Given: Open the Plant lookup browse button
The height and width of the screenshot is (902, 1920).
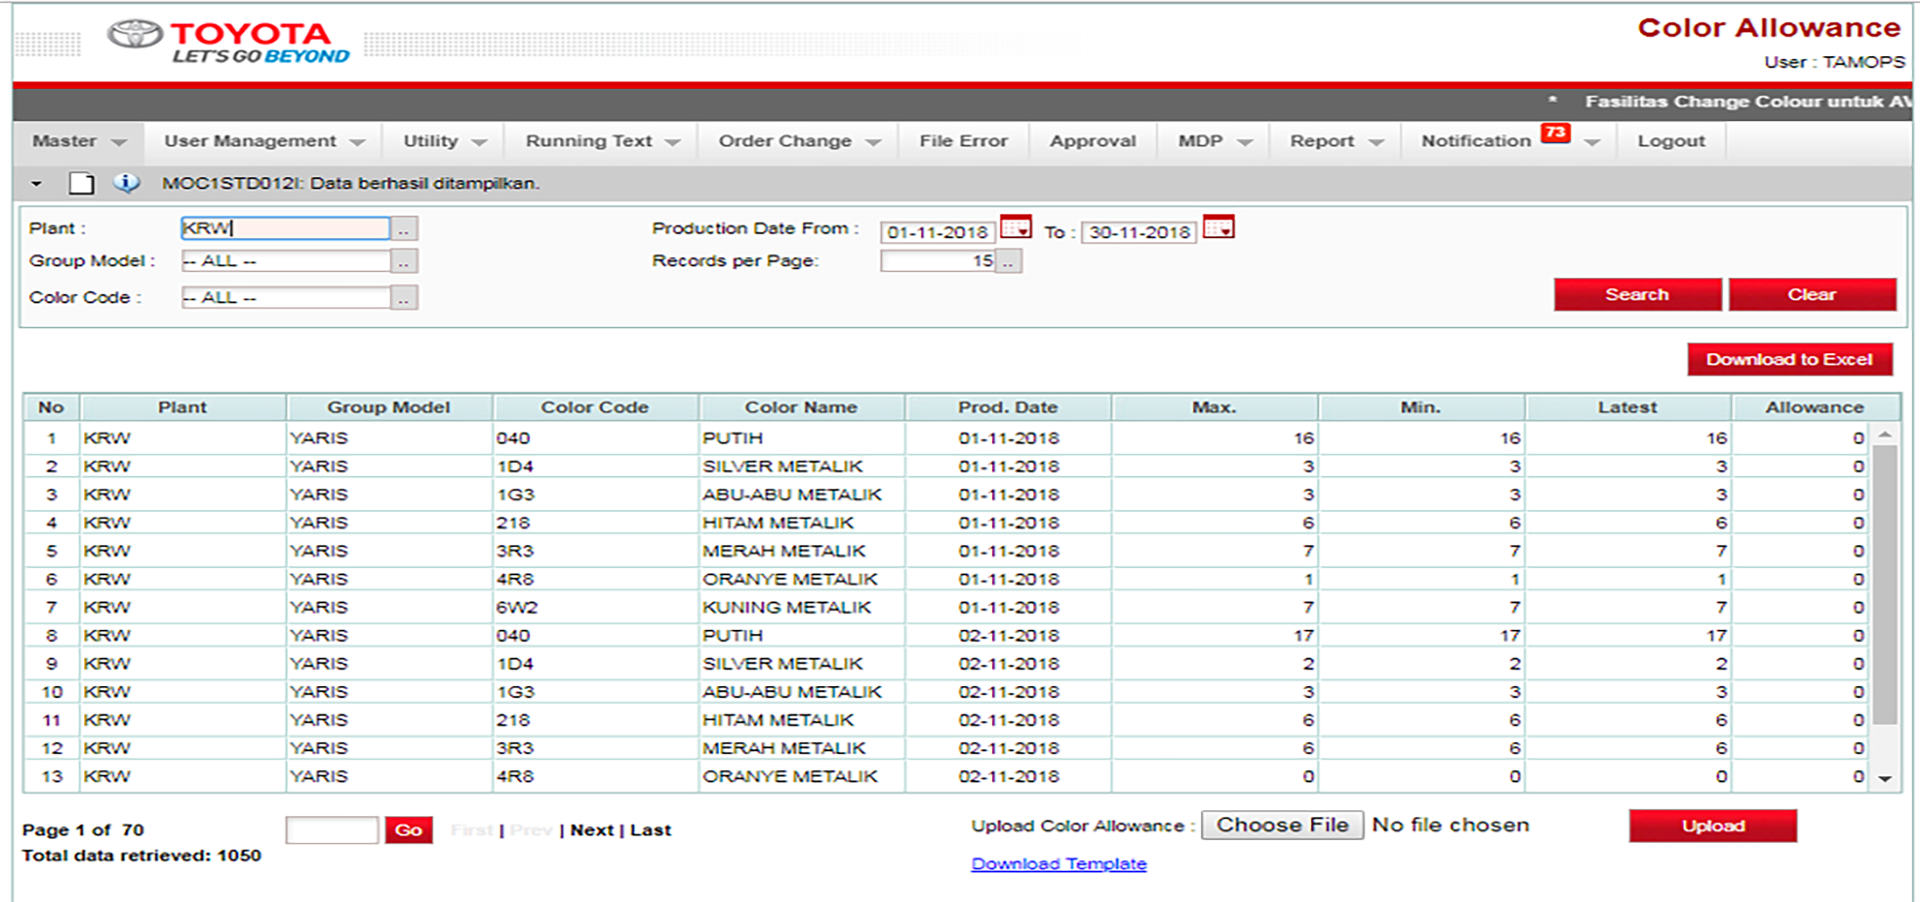Looking at the screenshot, I should pos(404,229).
